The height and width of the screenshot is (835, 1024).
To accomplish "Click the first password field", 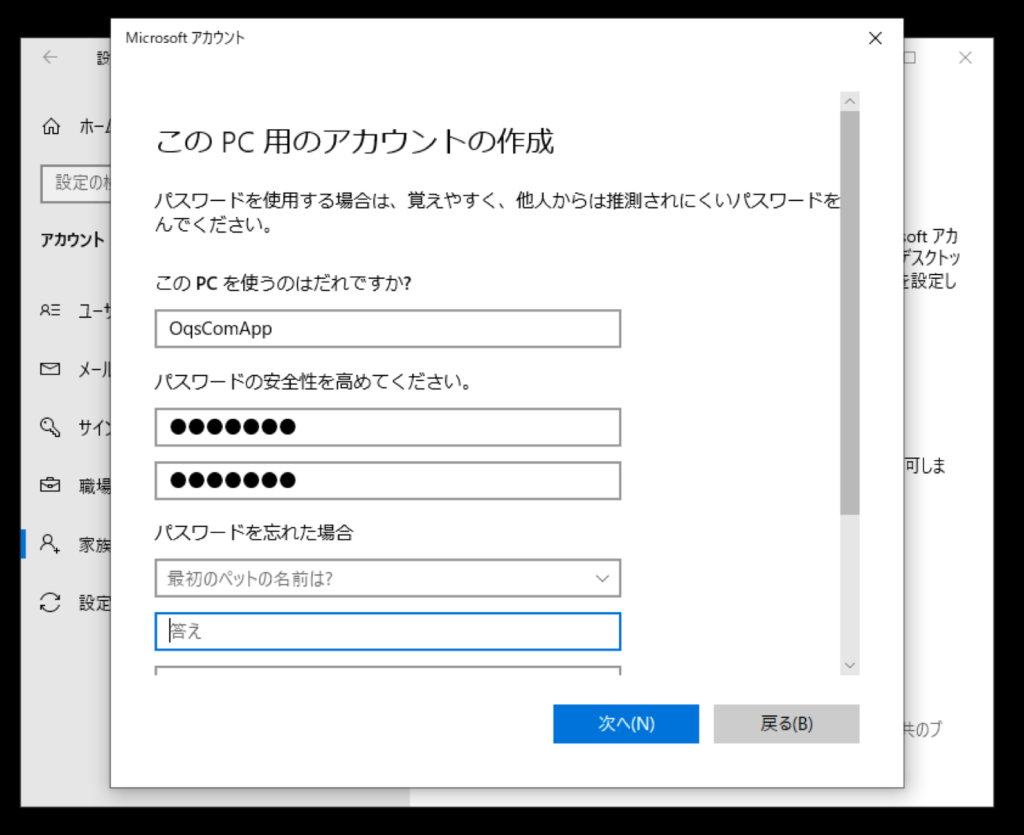I will point(387,427).
